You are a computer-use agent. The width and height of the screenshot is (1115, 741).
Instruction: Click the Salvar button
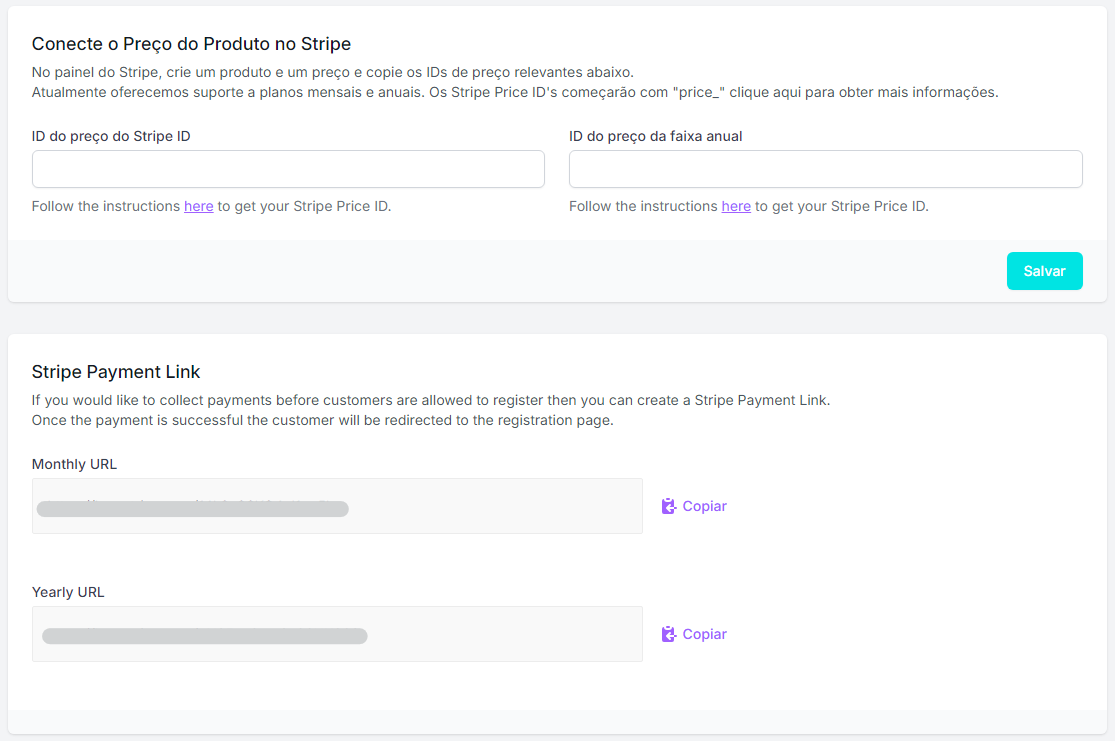coord(1044,271)
